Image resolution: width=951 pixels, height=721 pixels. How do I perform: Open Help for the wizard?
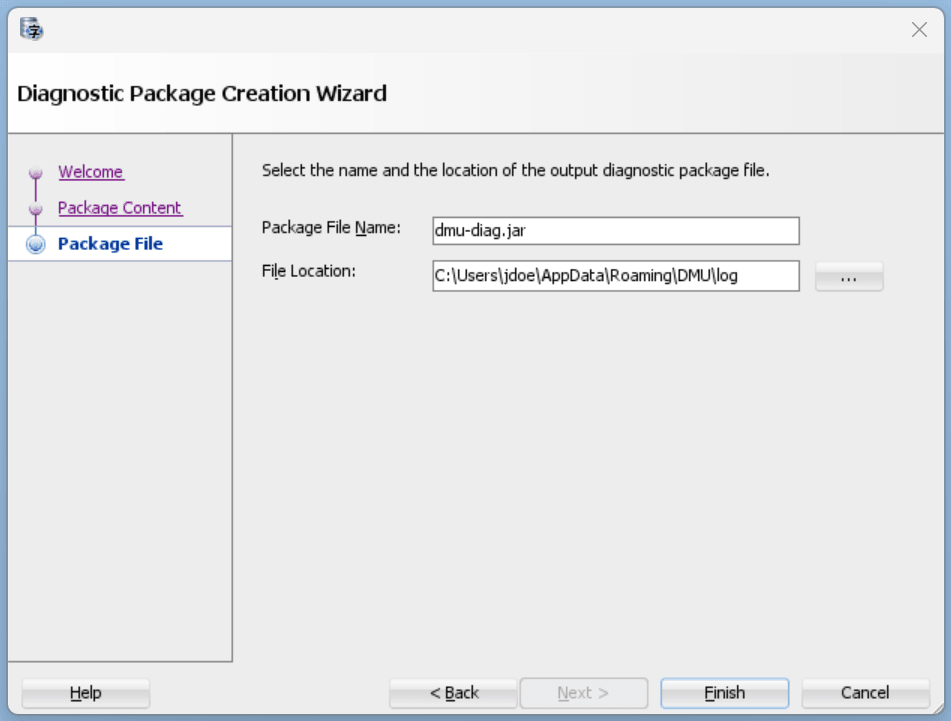(x=86, y=692)
